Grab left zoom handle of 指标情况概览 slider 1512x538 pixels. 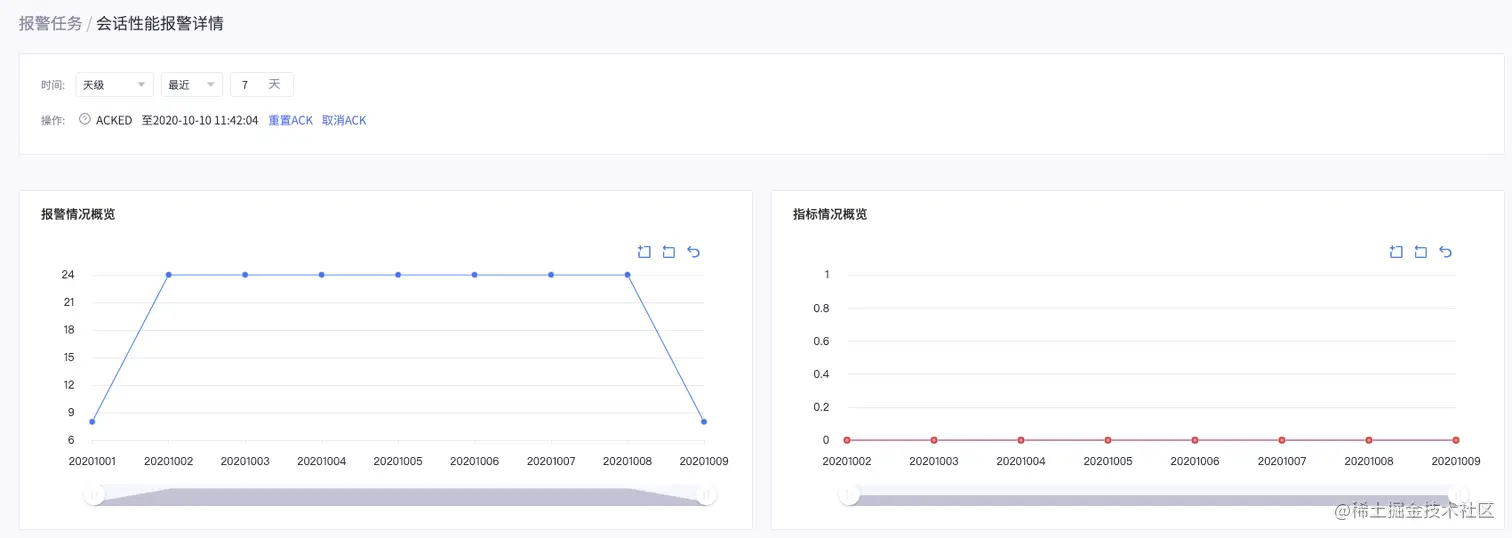pos(849,495)
